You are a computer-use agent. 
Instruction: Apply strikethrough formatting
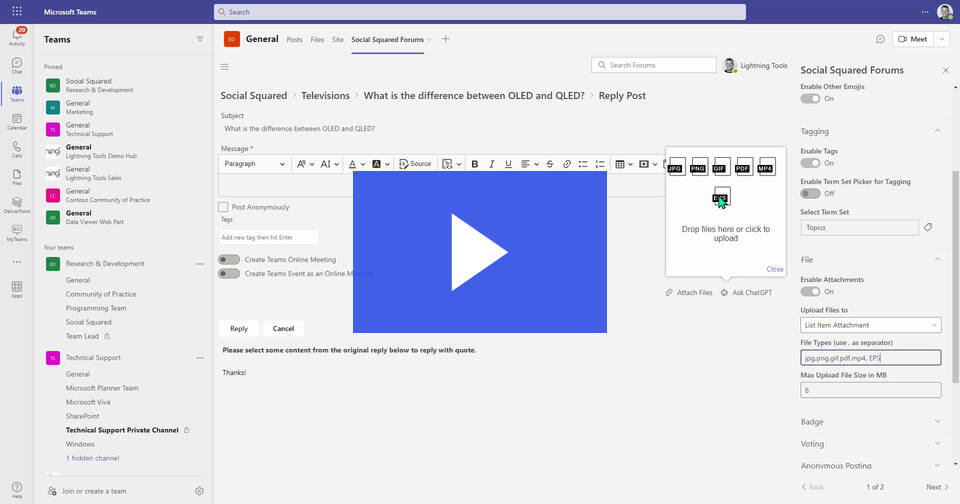point(550,164)
